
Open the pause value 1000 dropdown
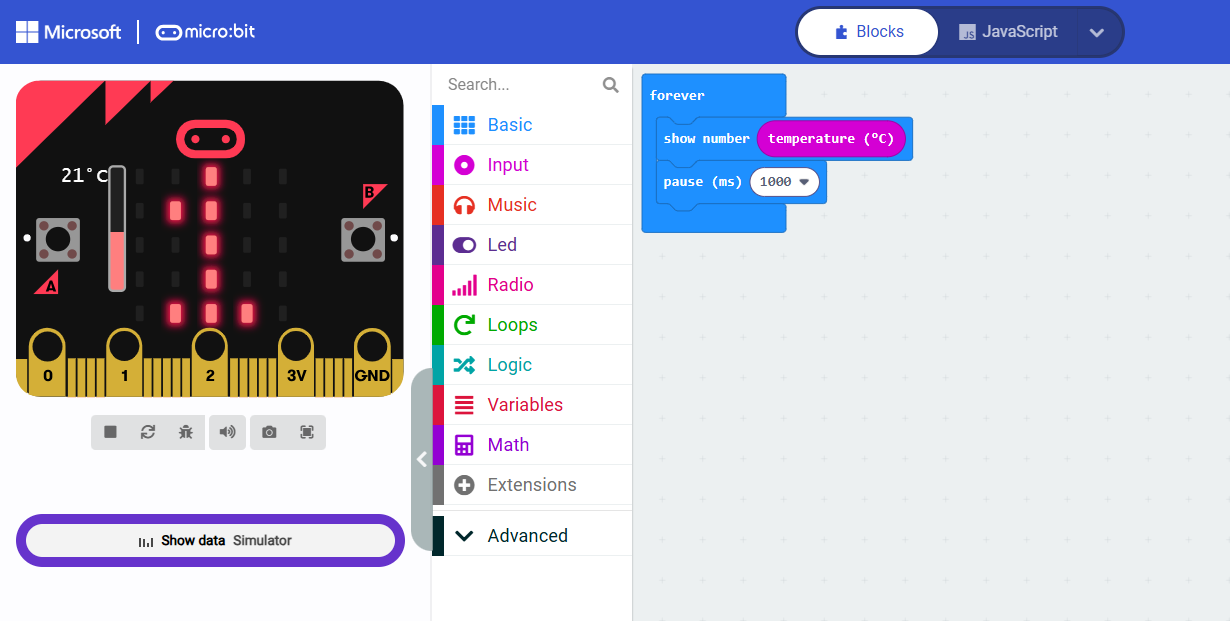coord(785,181)
